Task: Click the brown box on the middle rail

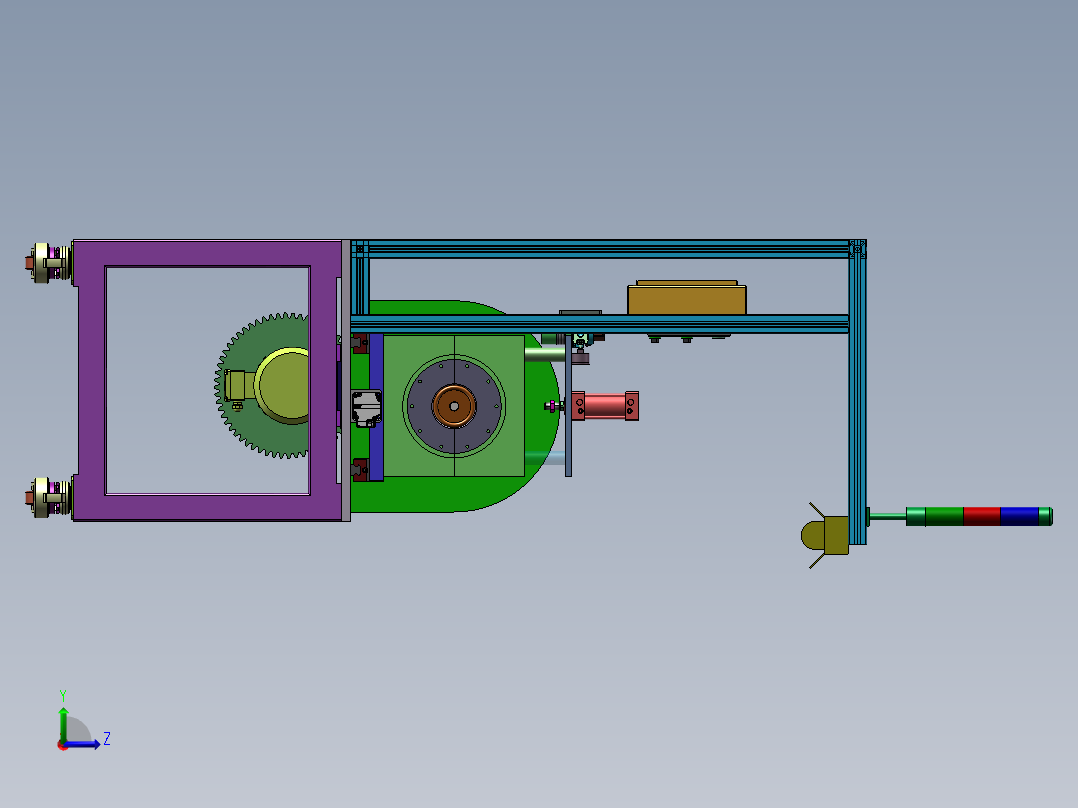Action: 687,298
